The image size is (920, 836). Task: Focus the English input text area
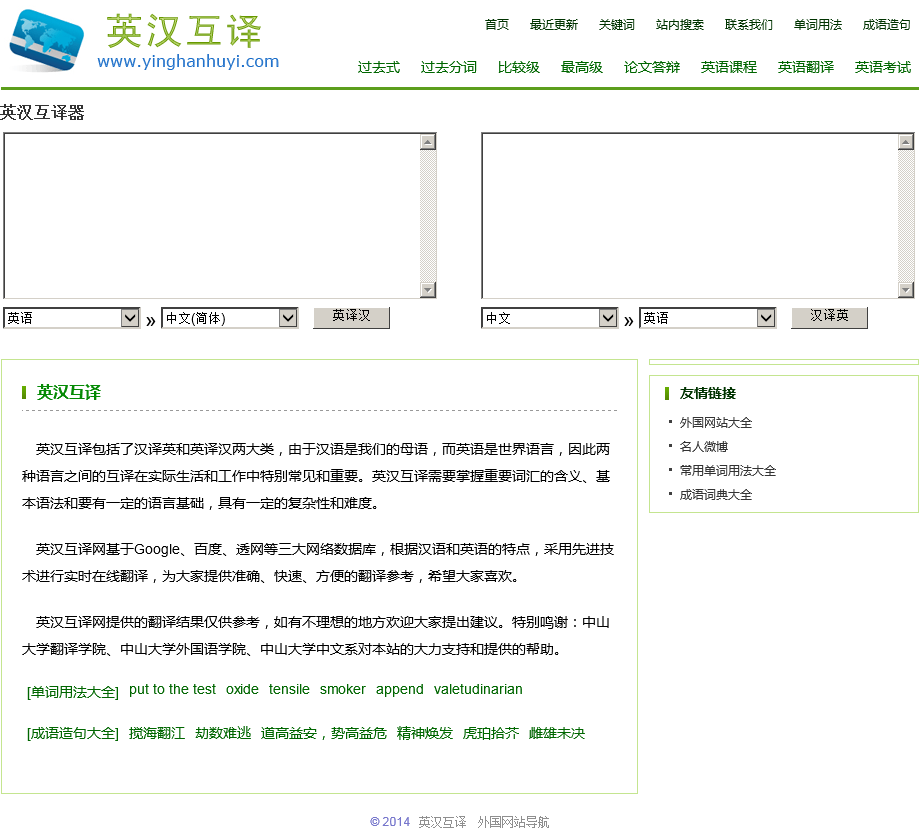pyautogui.click(x=212, y=216)
